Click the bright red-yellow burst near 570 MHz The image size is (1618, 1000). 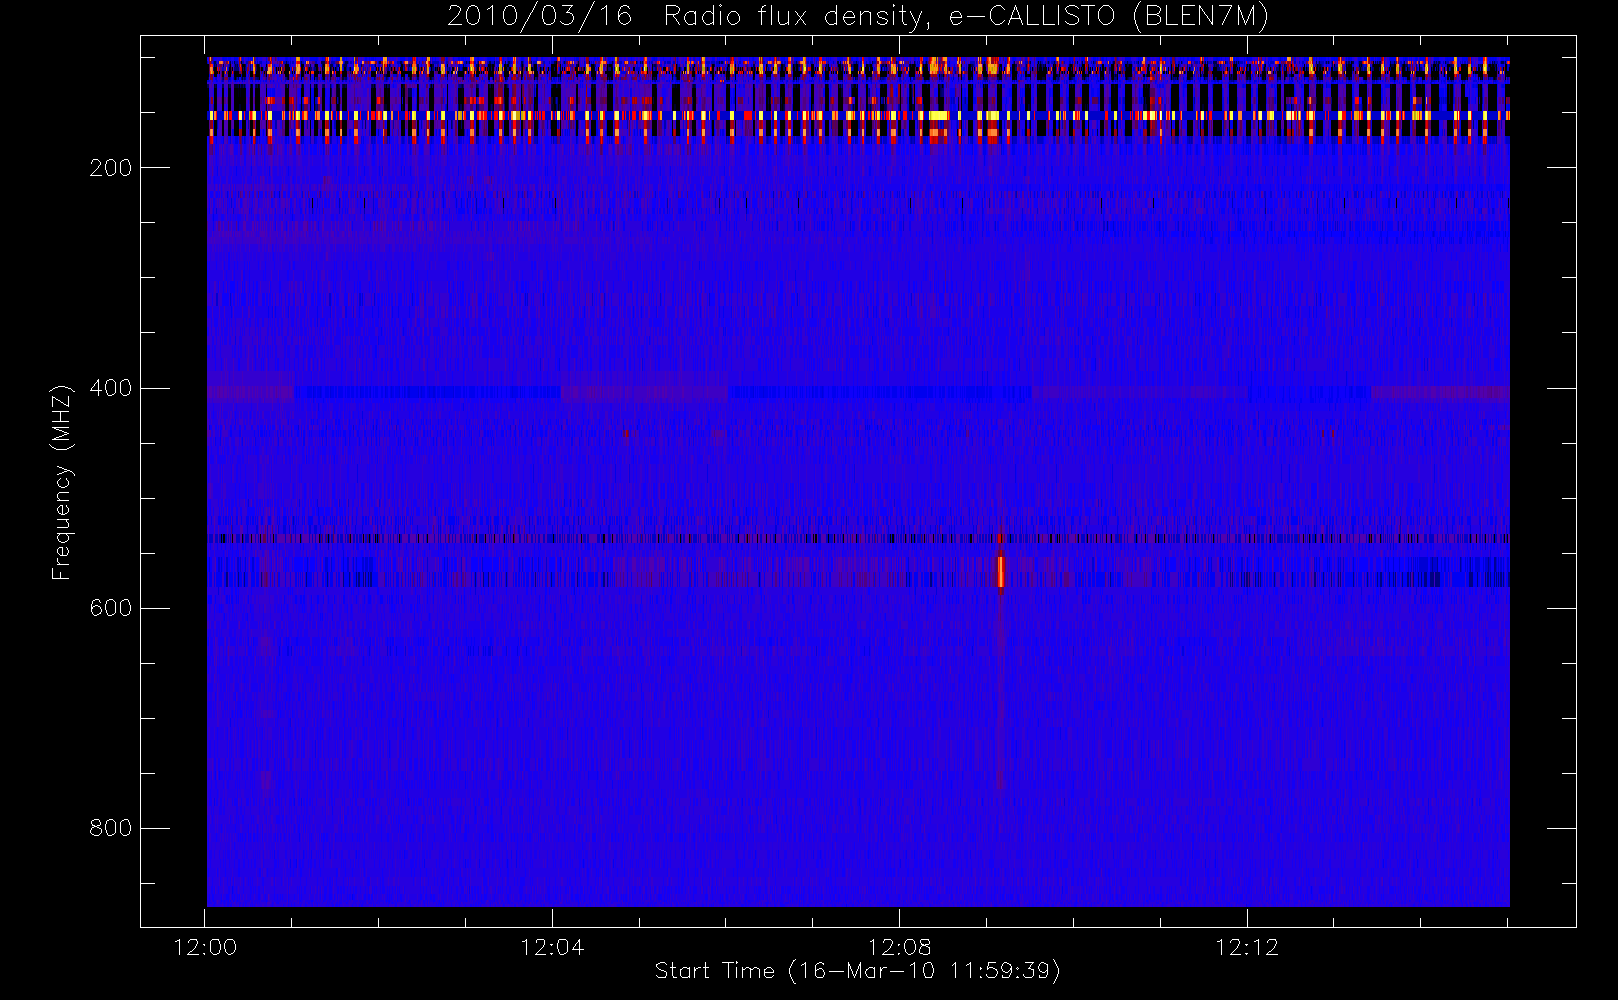click(1000, 571)
